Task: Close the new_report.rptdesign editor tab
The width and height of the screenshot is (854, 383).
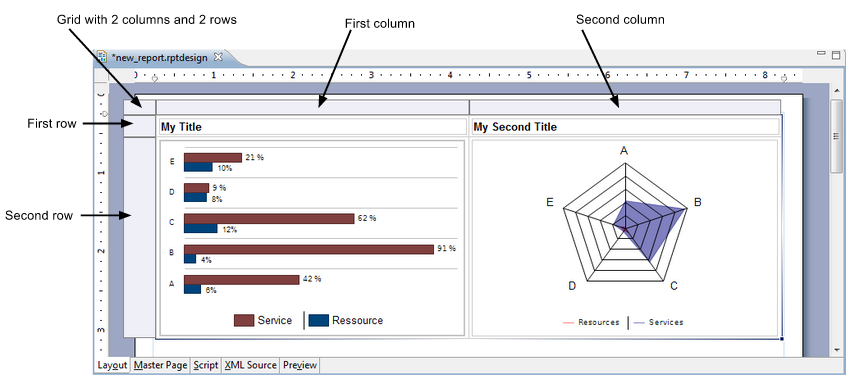Action: pos(217,57)
